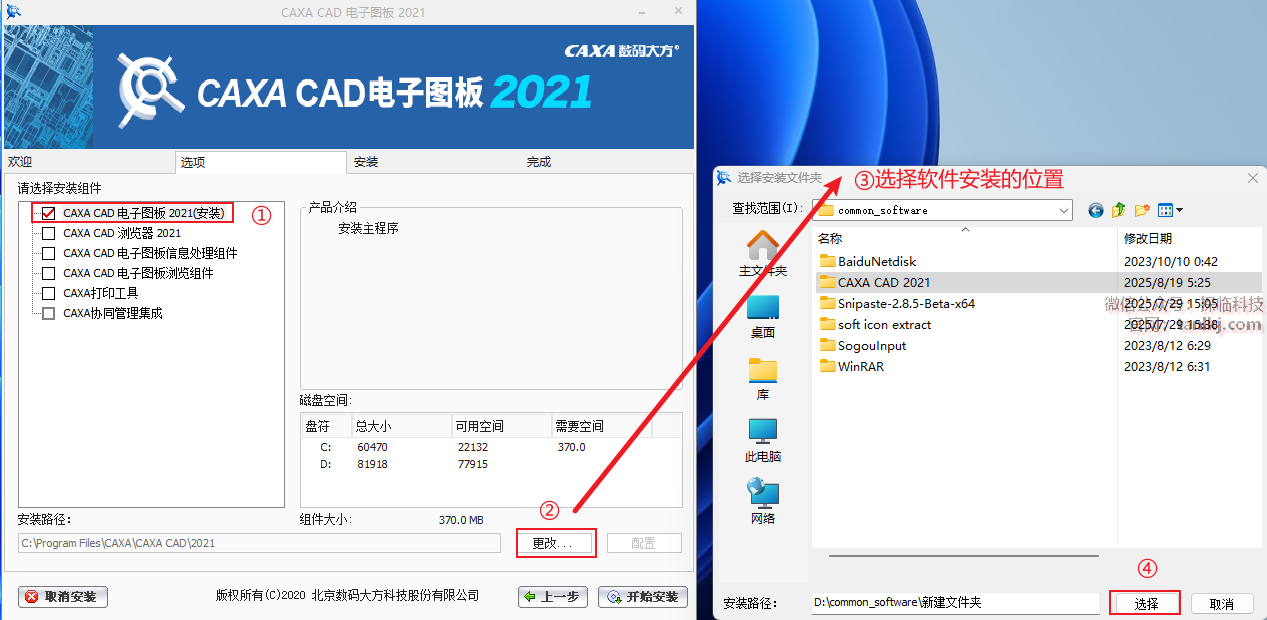Click the 配置 button
Image resolution: width=1267 pixels, height=620 pixels.
click(644, 543)
